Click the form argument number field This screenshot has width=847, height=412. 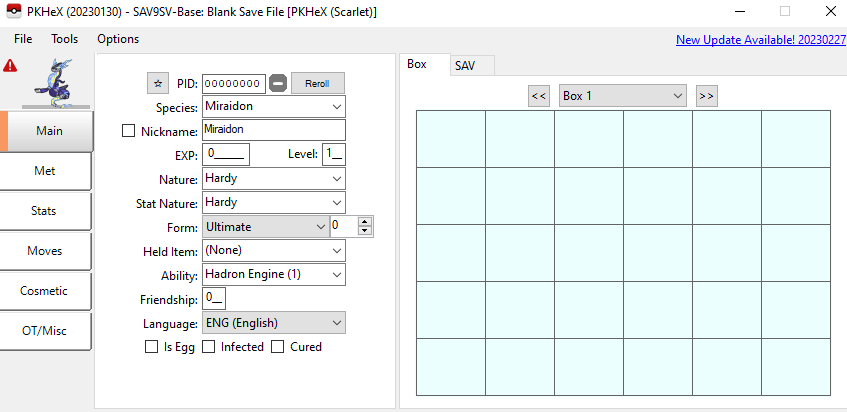coord(345,226)
